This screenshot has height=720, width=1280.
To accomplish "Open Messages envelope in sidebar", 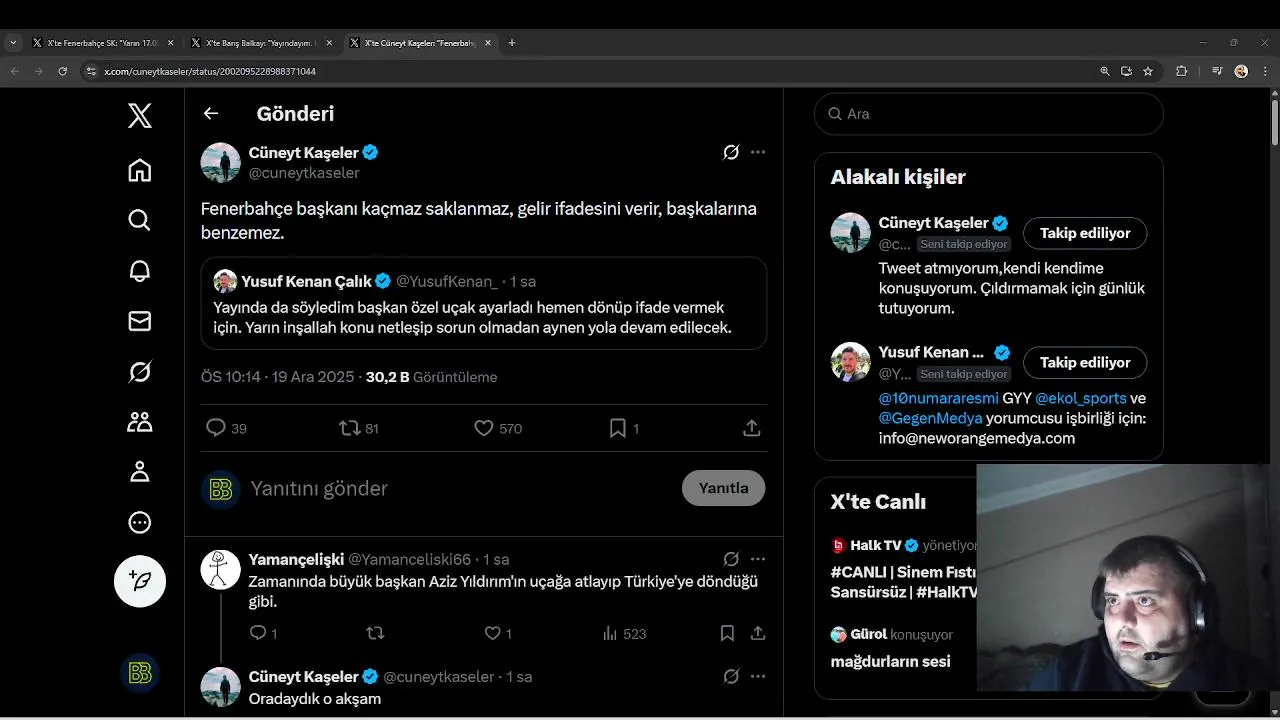I will [x=140, y=321].
